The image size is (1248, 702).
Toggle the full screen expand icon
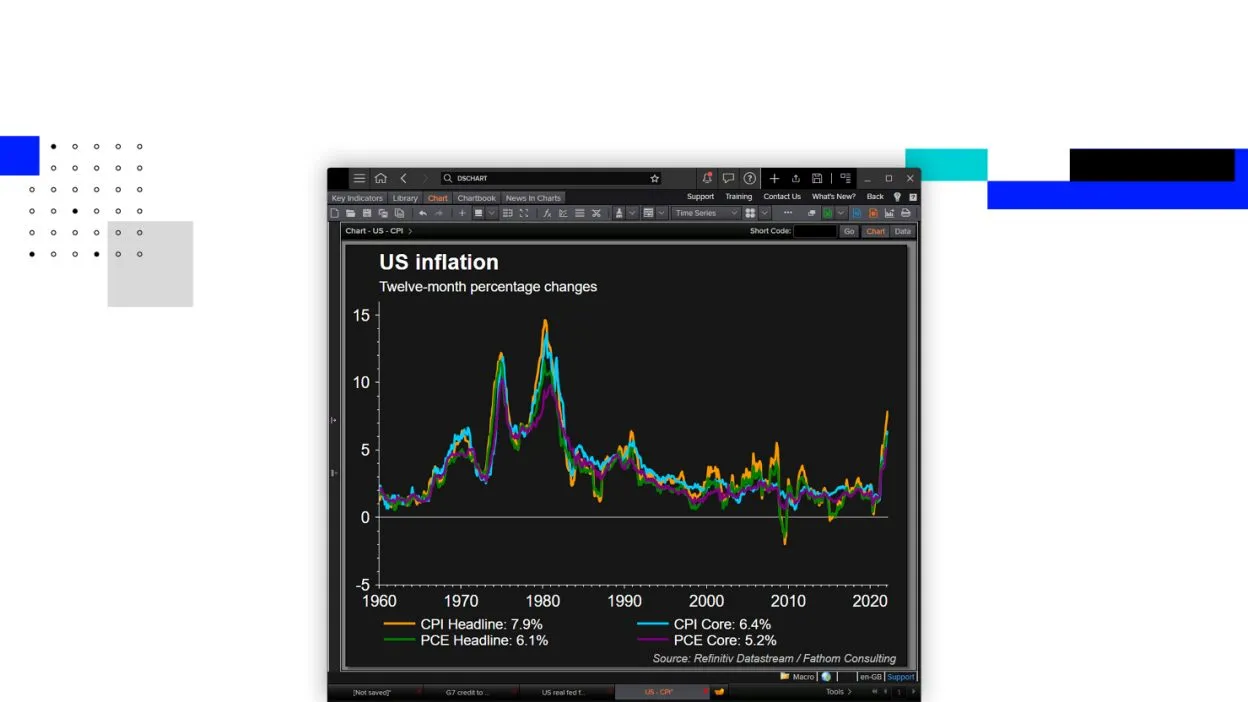click(x=524, y=213)
